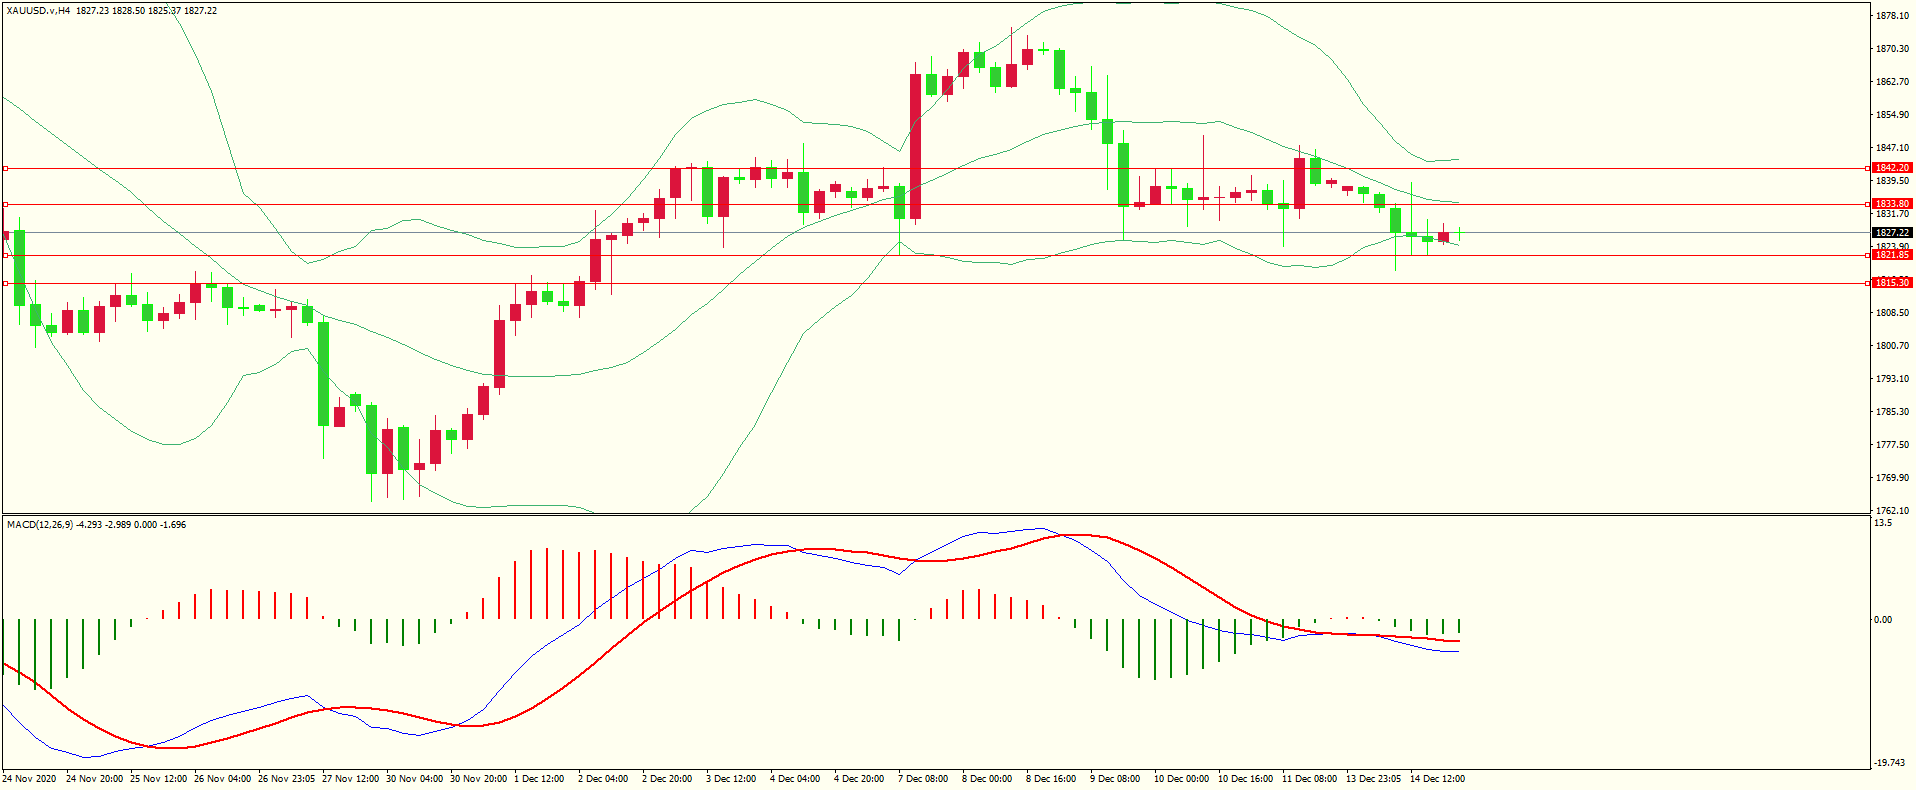Click the black 1827.22 current price tag
Viewport: 1916px width, 790px height.
(1892, 233)
